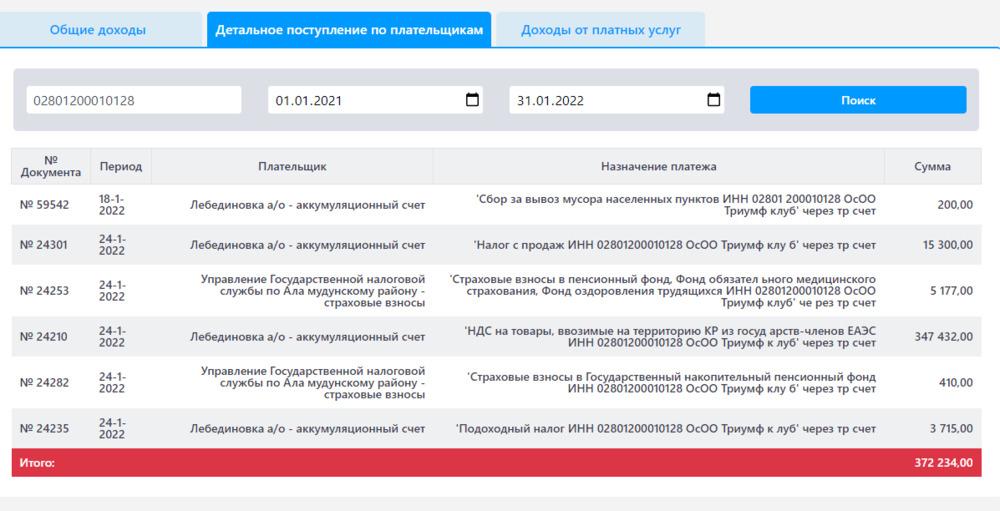Select document row № 24282
The width and height of the screenshot is (1000, 511).
coord(45,383)
